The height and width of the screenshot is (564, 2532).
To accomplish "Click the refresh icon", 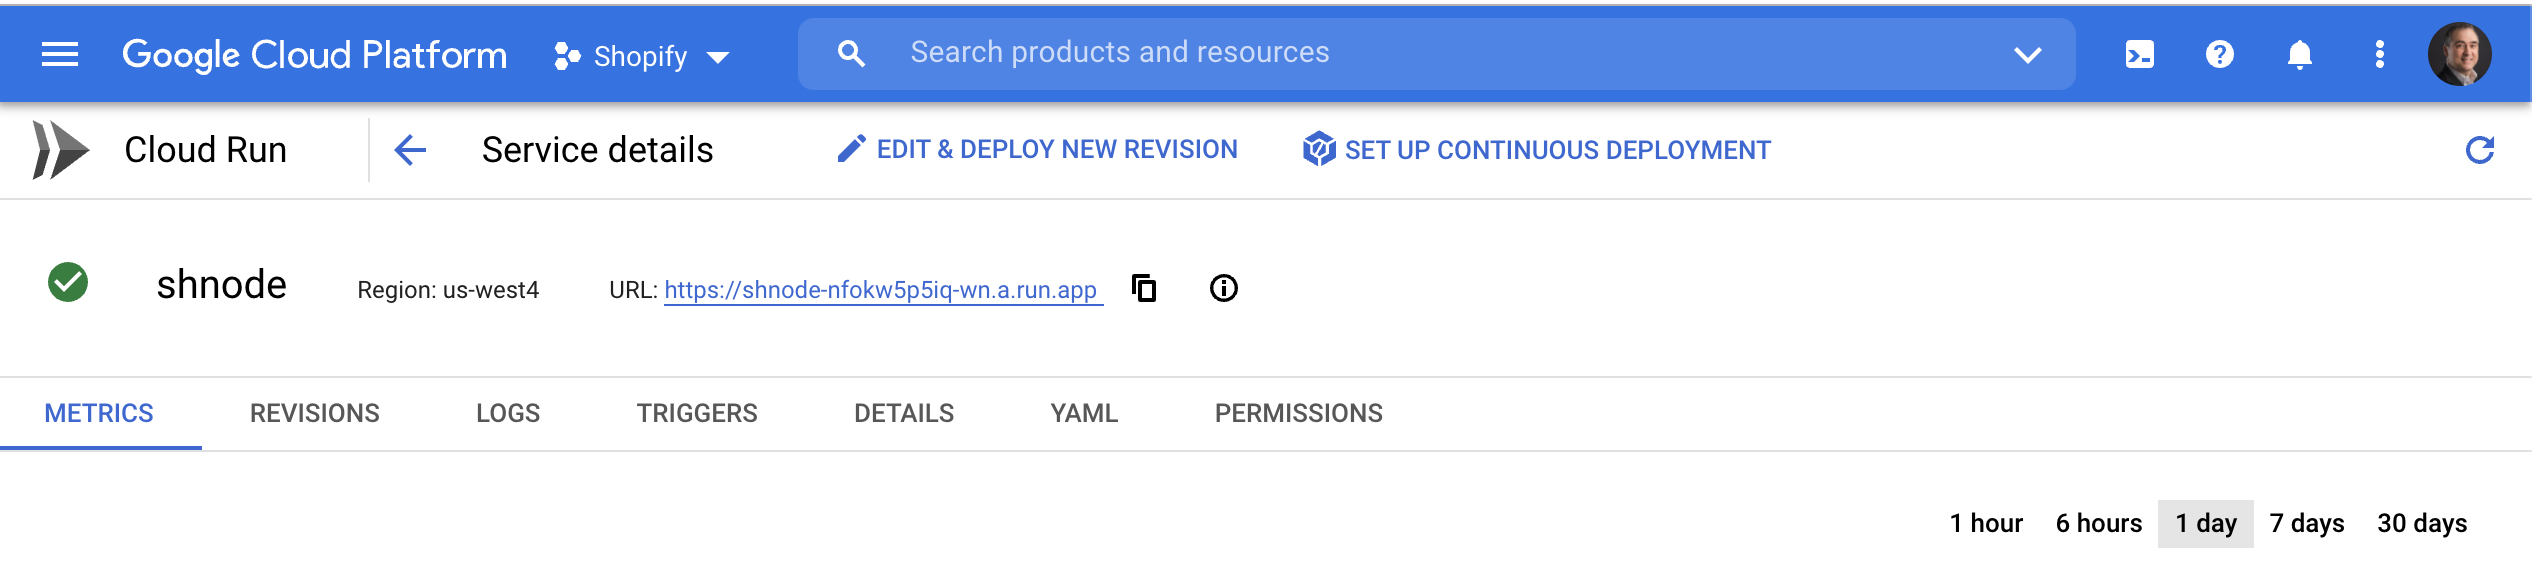I will (x=2479, y=150).
